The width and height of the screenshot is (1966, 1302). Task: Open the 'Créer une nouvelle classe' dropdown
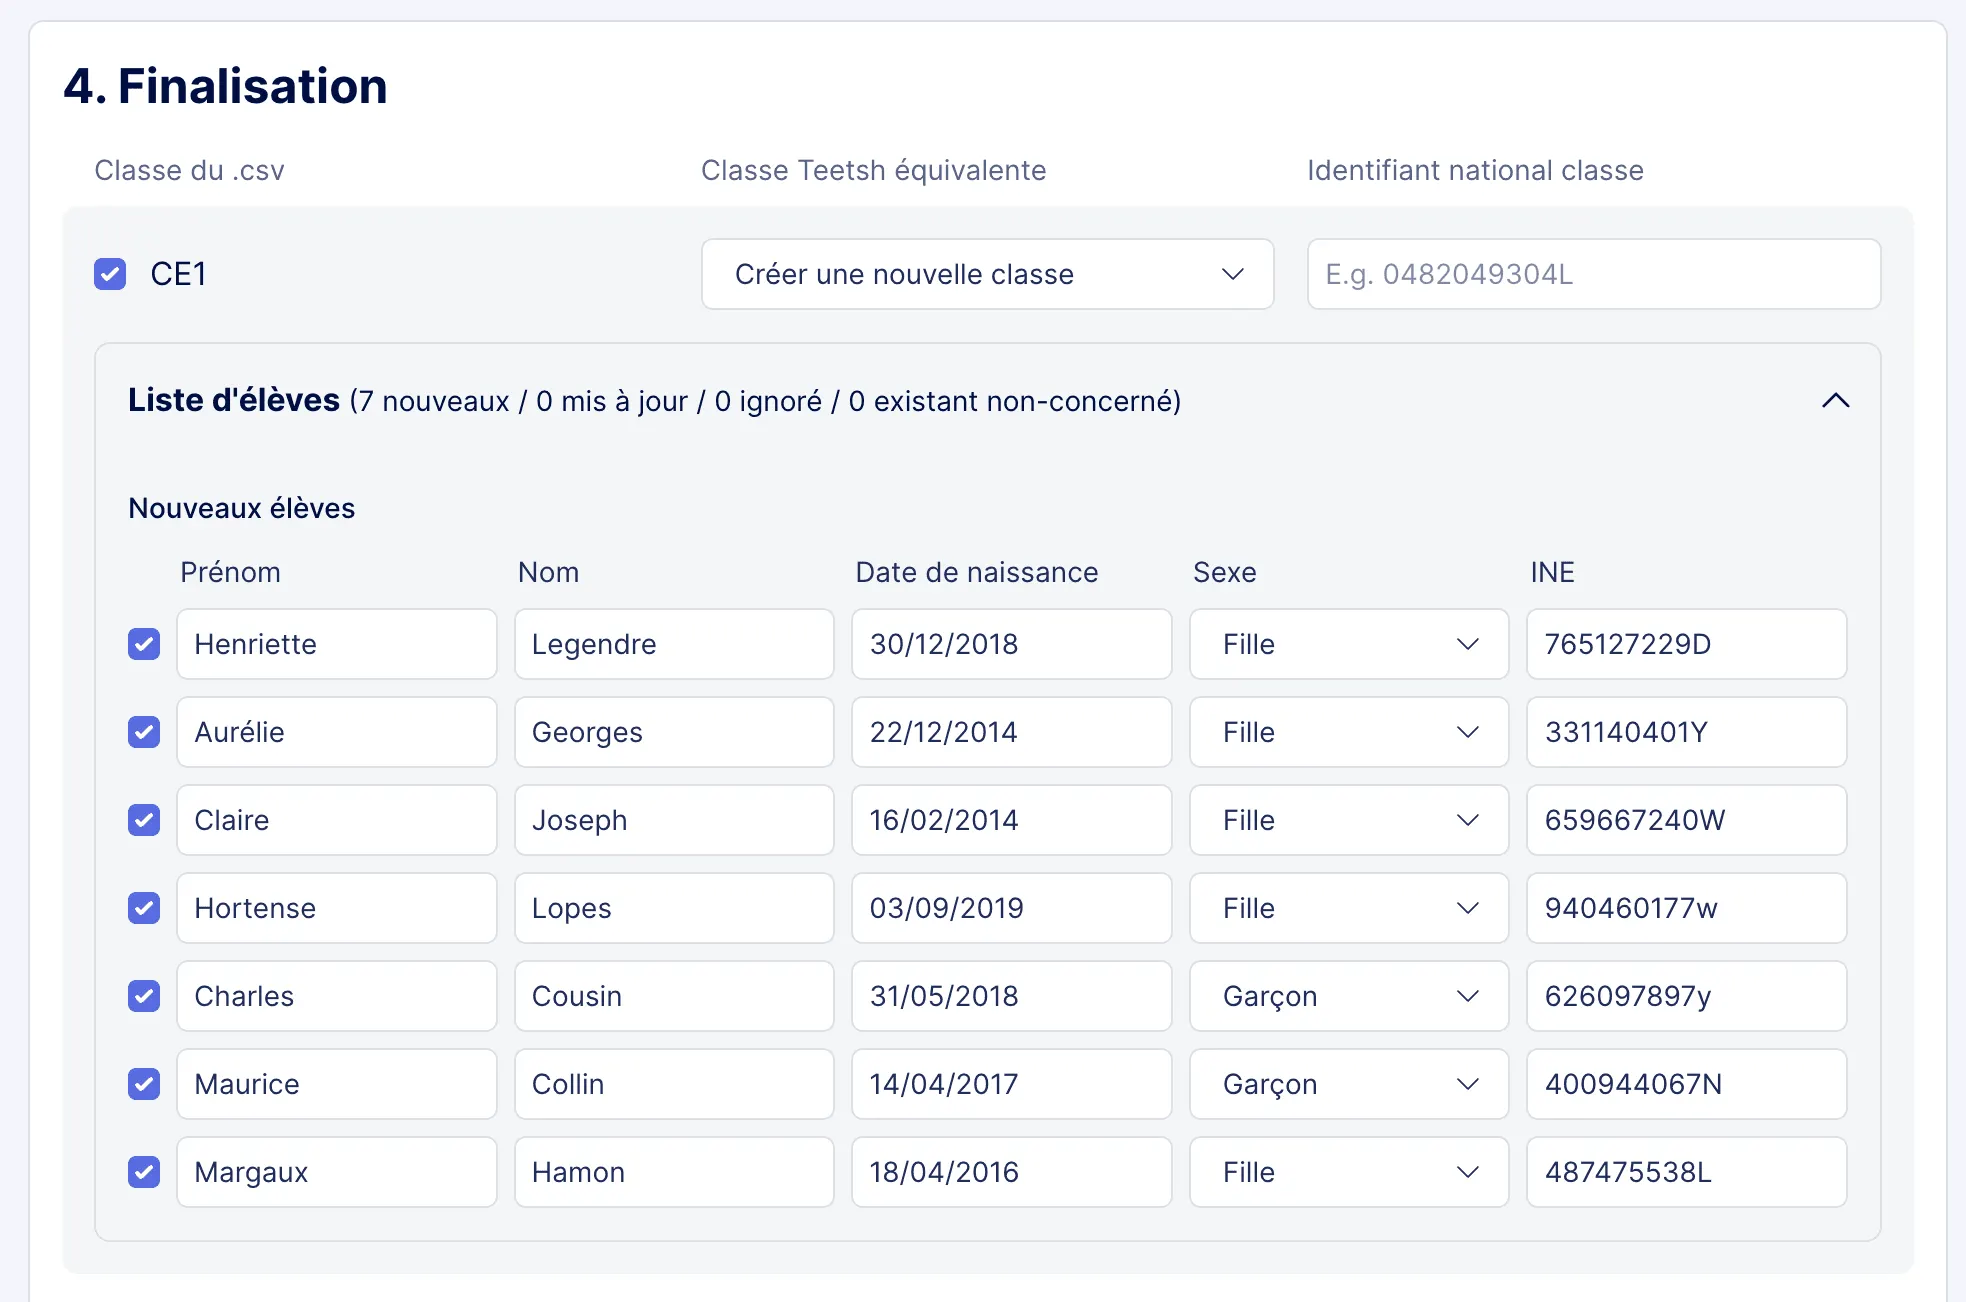[987, 274]
